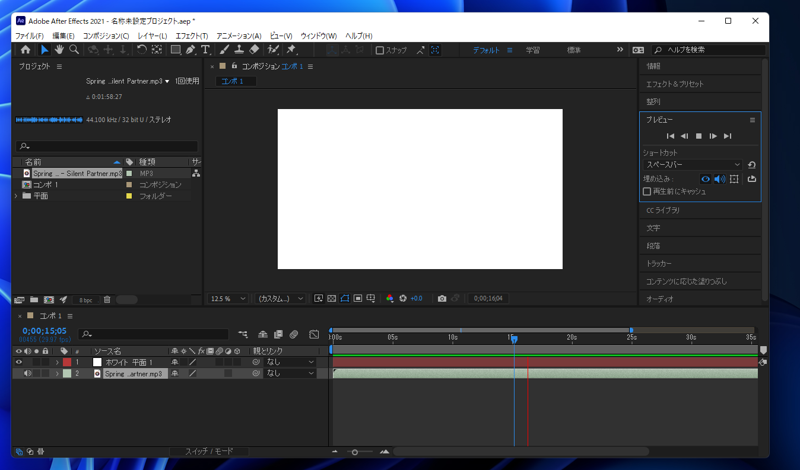This screenshot has width=800, height=470.
Task: Hide the ホワイト 平面 1 layer eye
Action: coord(18,362)
